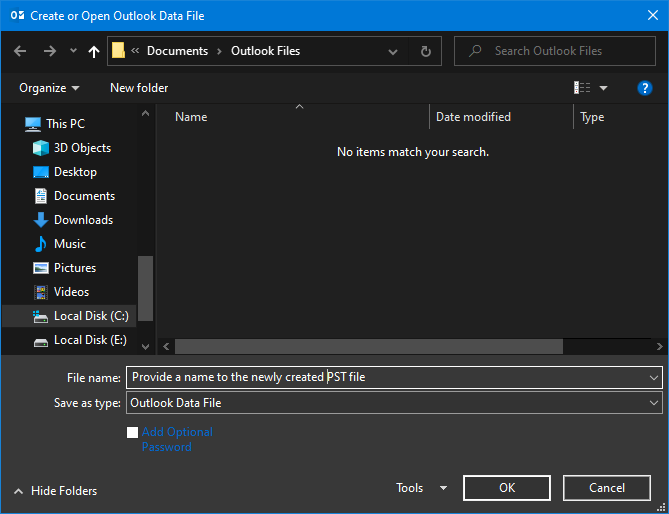Refresh the Outlook Files folder view
This screenshot has height=514, width=669.
pos(426,51)
